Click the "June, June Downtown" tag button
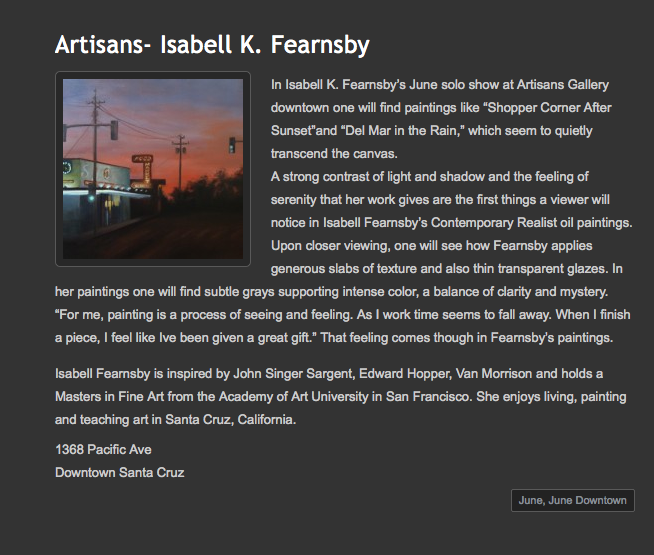This screenshot has height=555, width=654. coord(572,500)
